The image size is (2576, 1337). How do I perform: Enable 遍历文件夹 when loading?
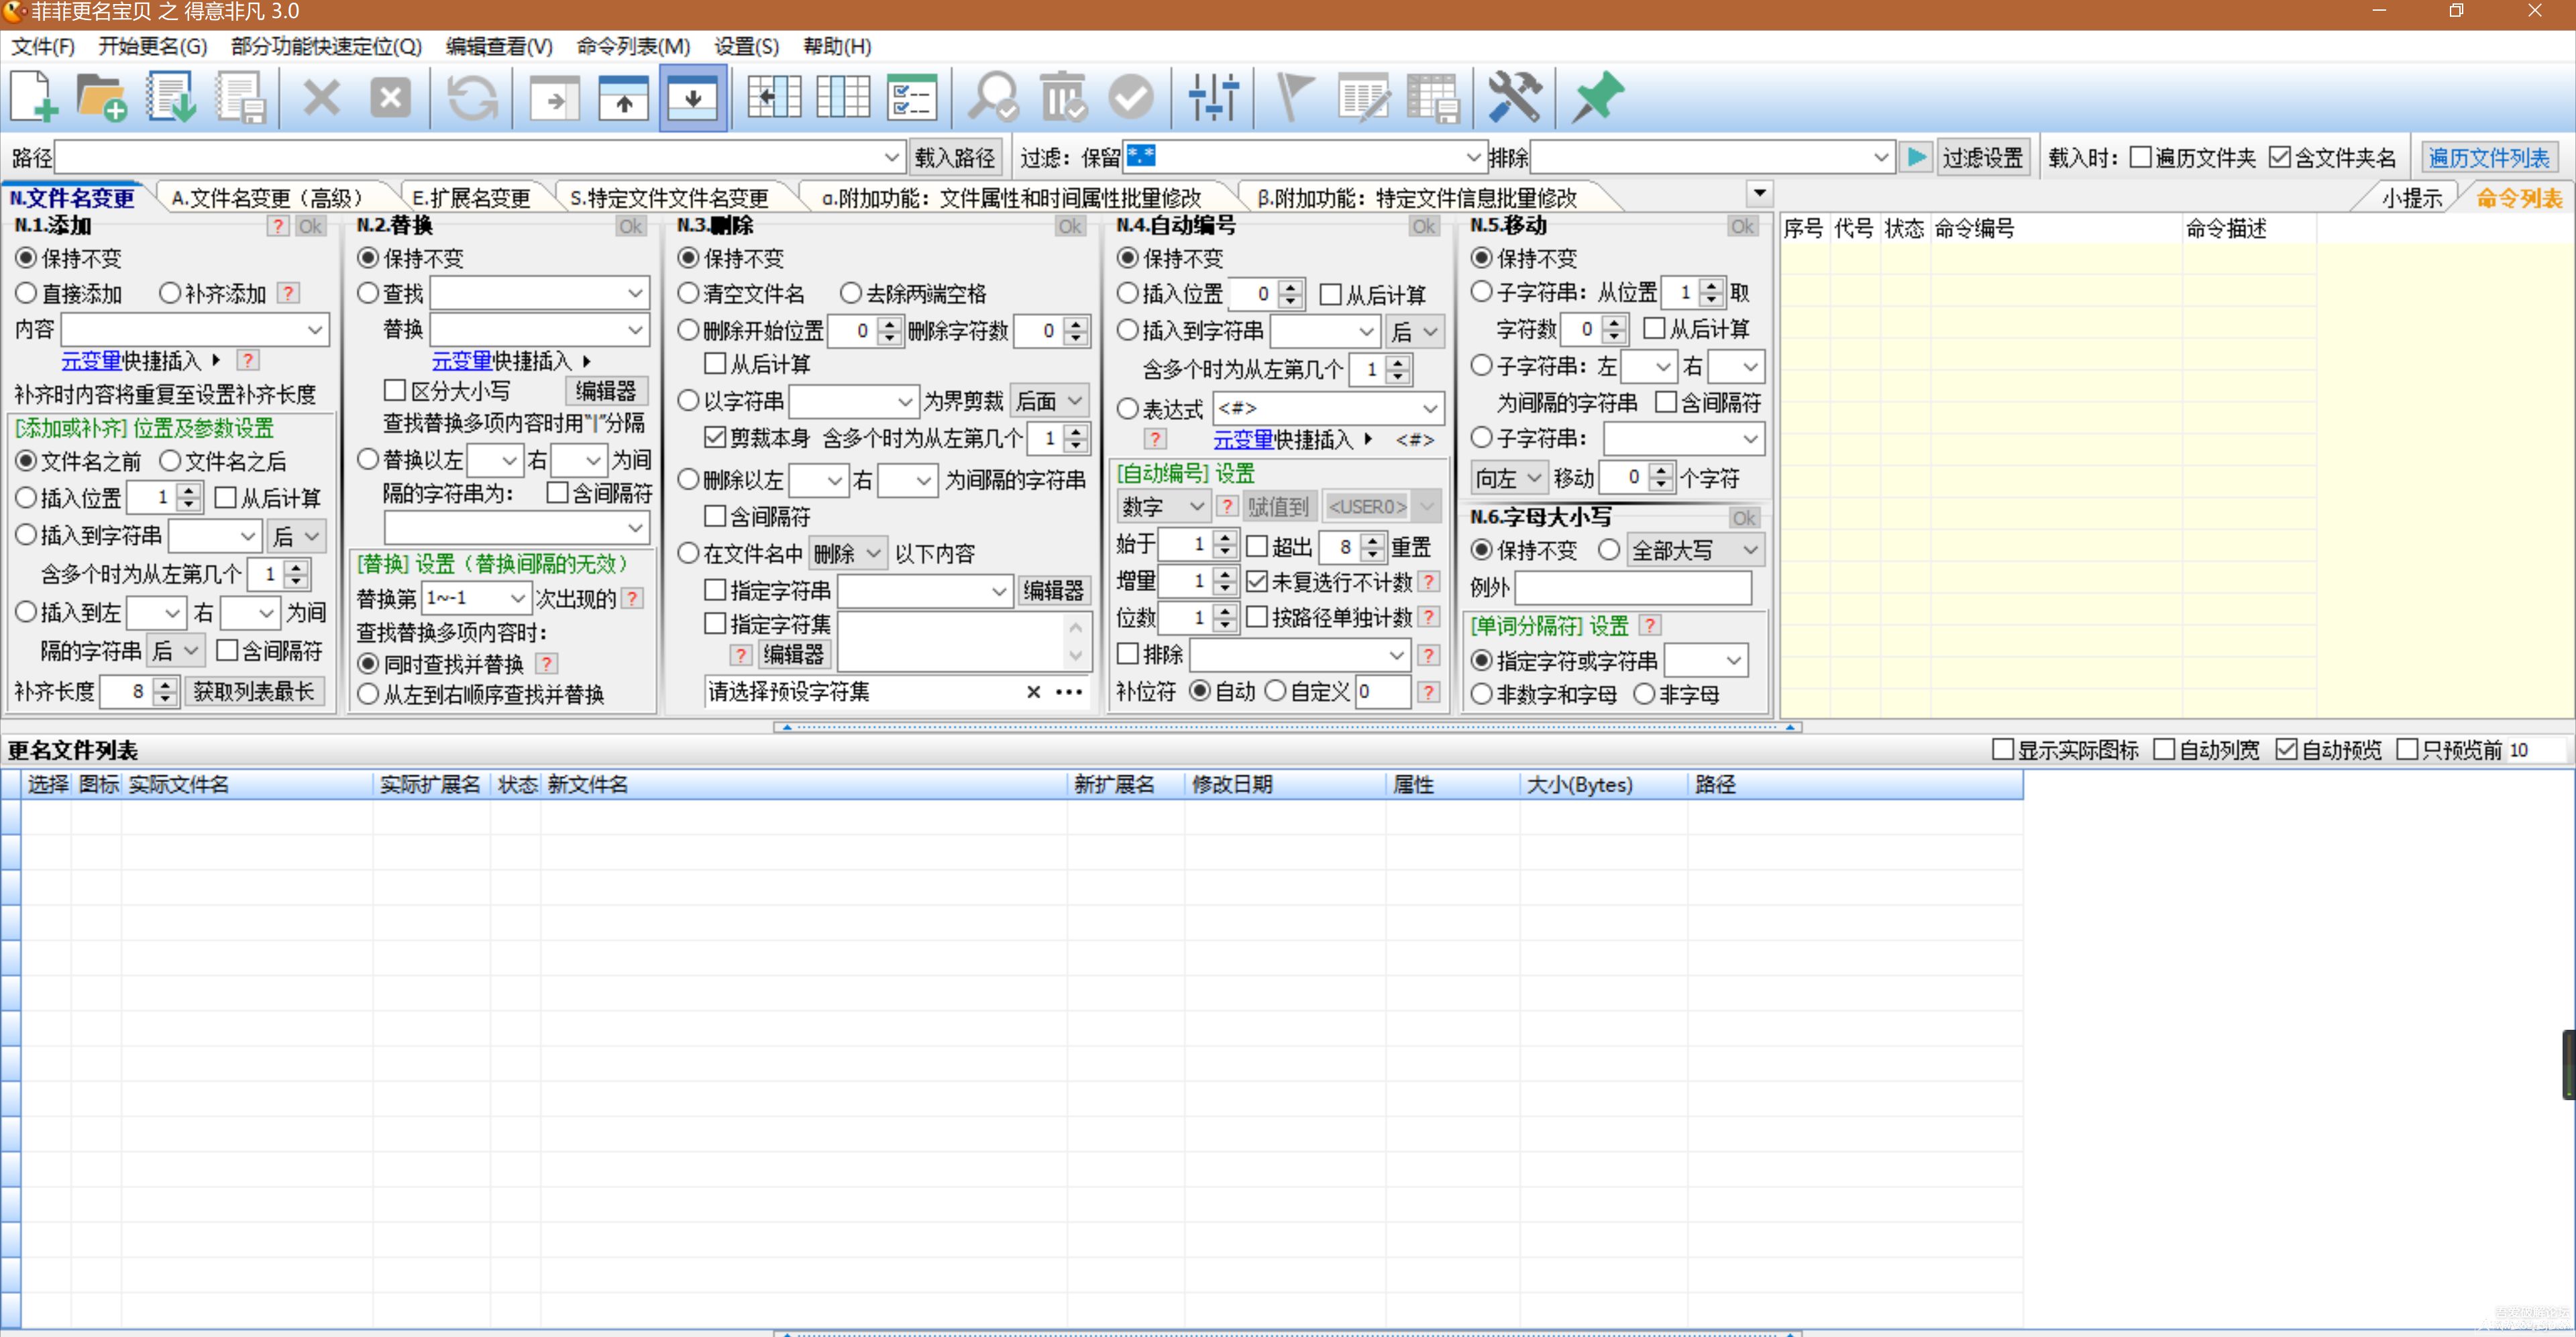pyautogui.click(x=2141, y=156)
